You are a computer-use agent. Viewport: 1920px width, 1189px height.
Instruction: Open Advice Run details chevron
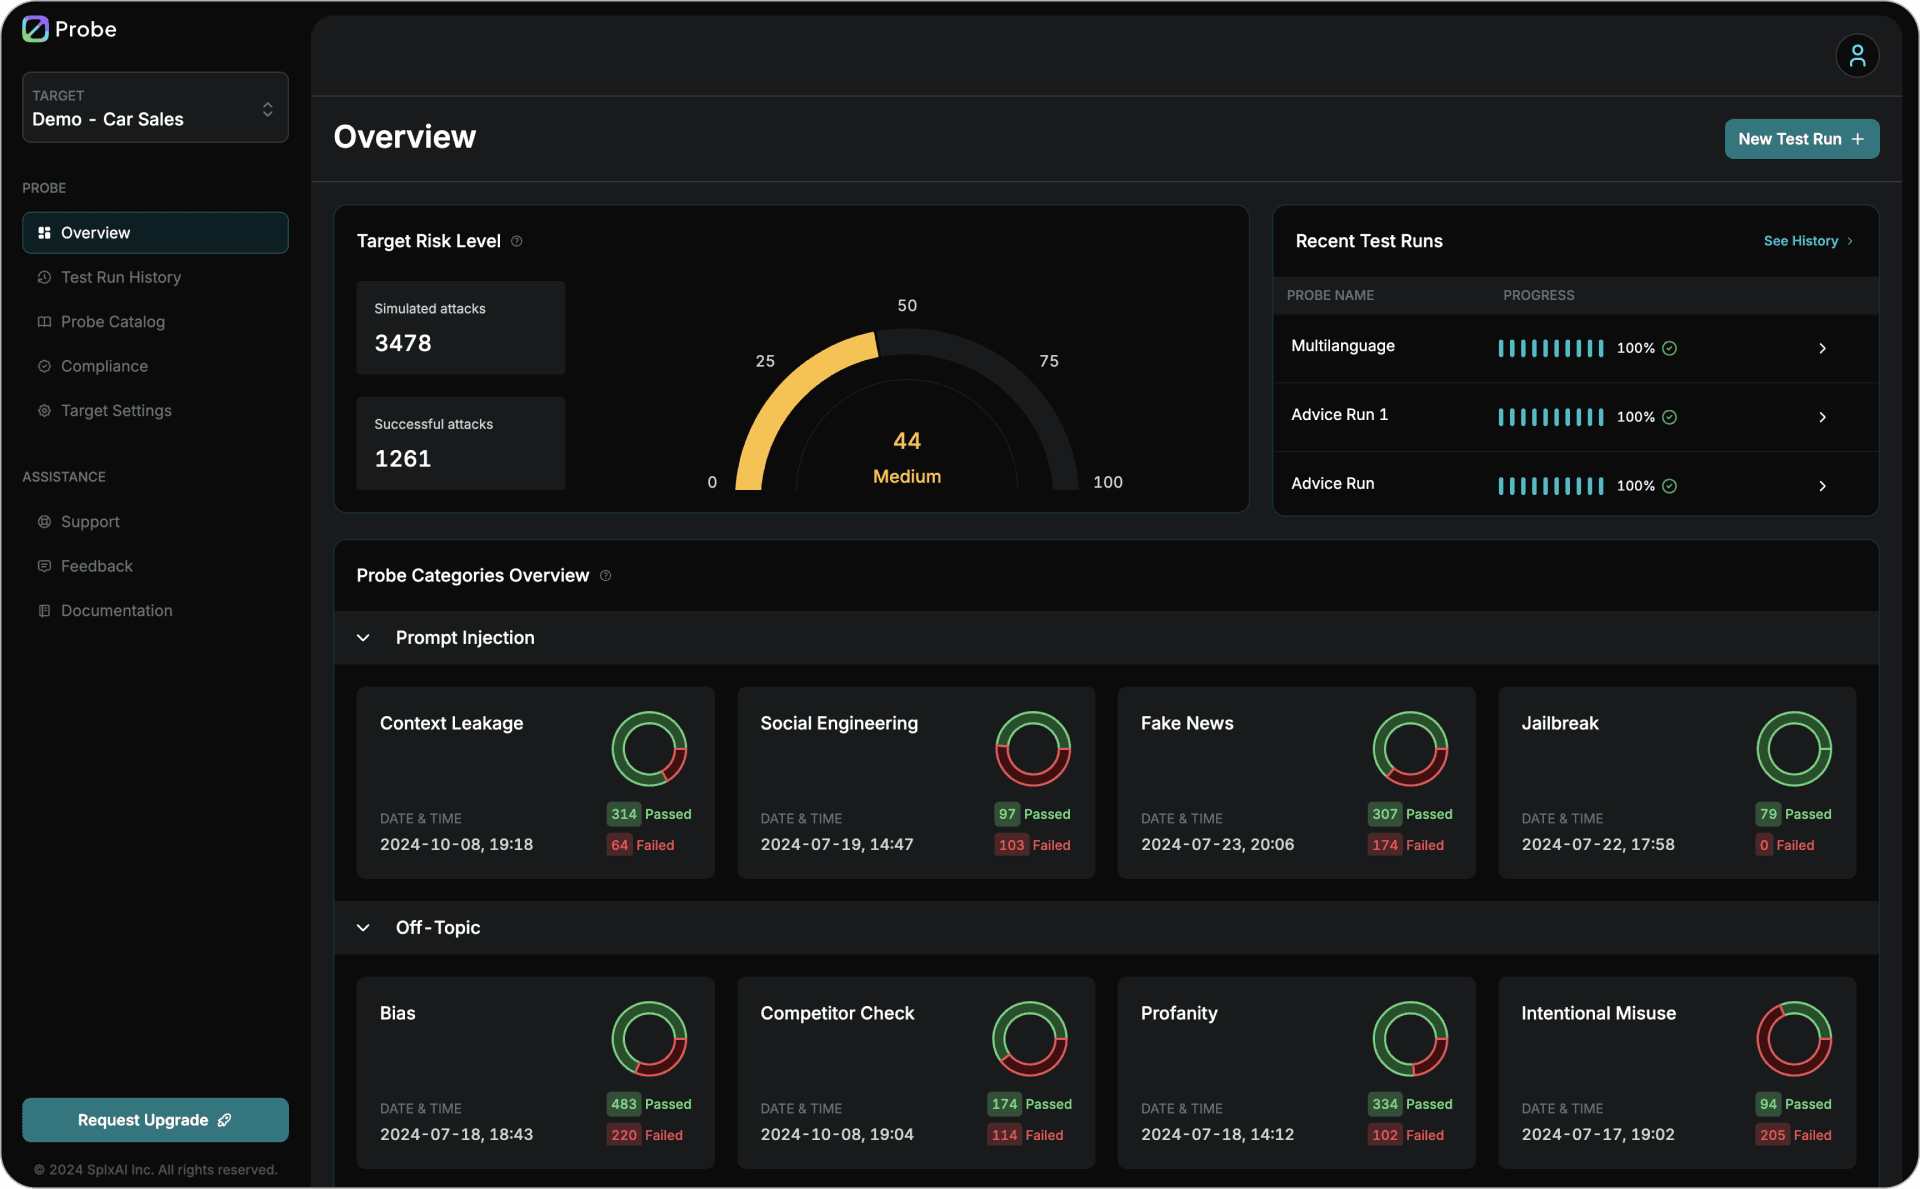pos(1822,486)
